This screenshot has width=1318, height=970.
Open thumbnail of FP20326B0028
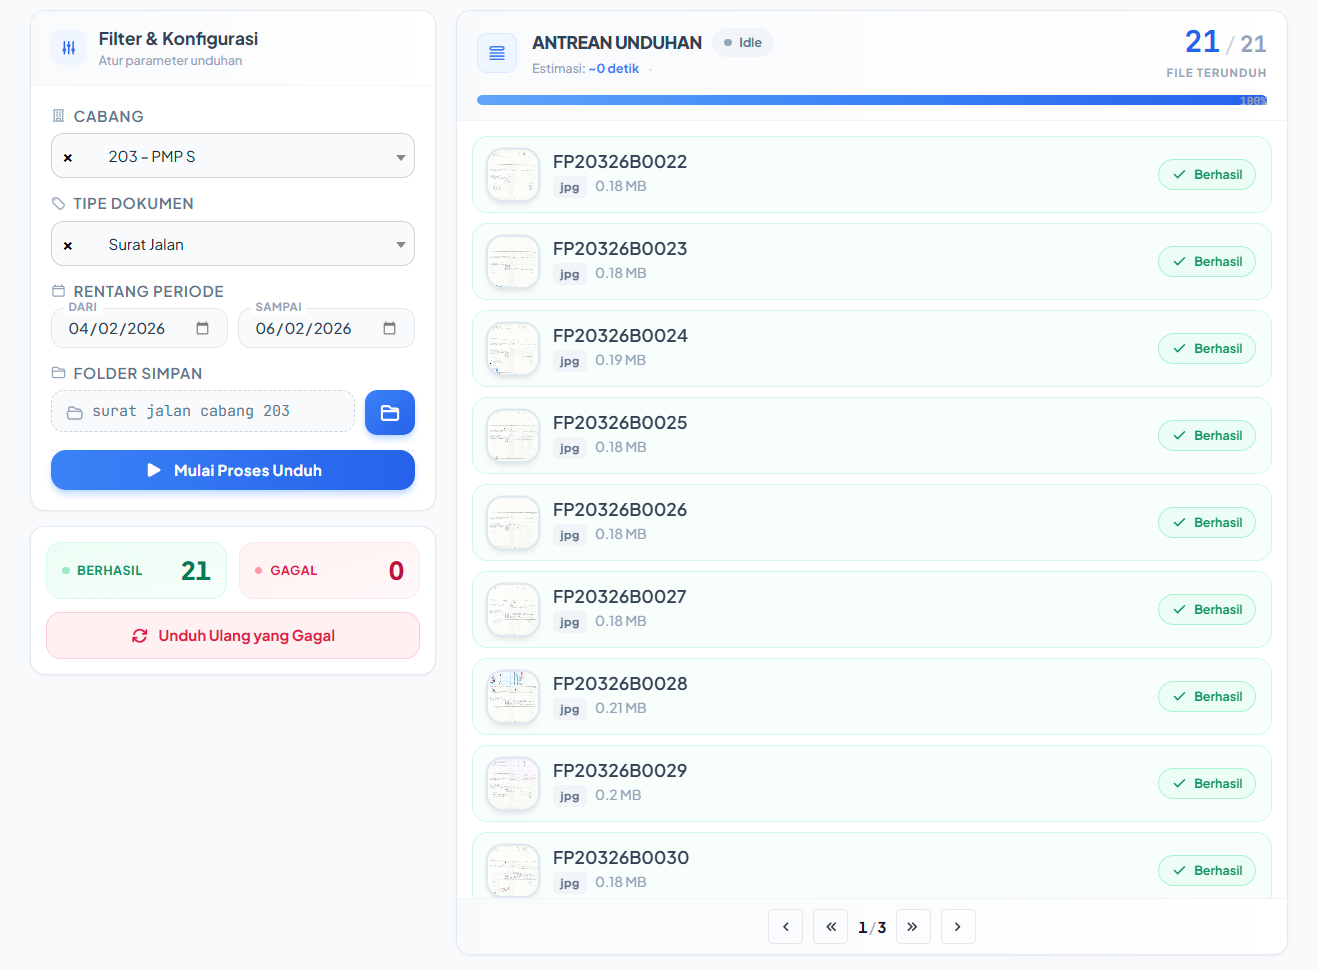513,697
